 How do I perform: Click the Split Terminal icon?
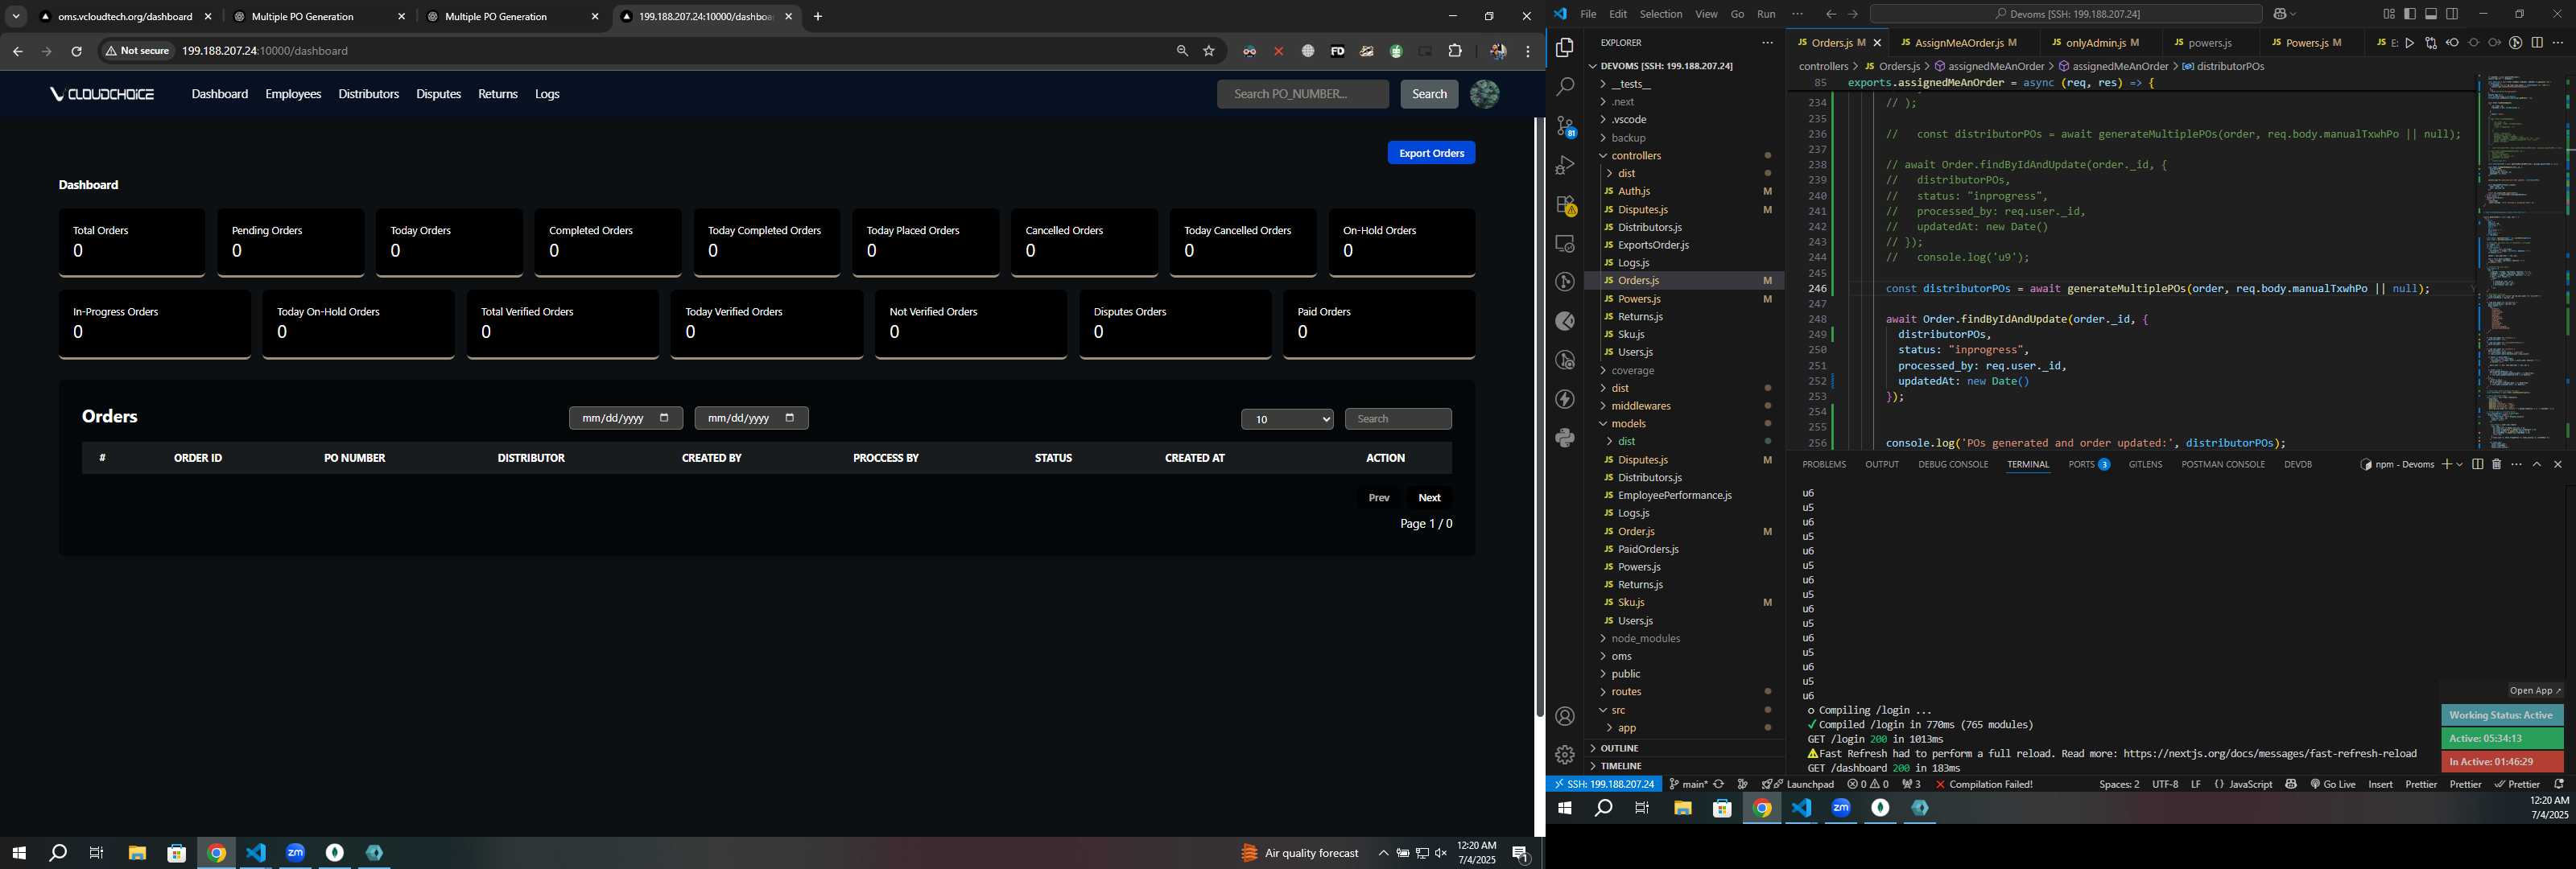click(x=2477, y=464)
